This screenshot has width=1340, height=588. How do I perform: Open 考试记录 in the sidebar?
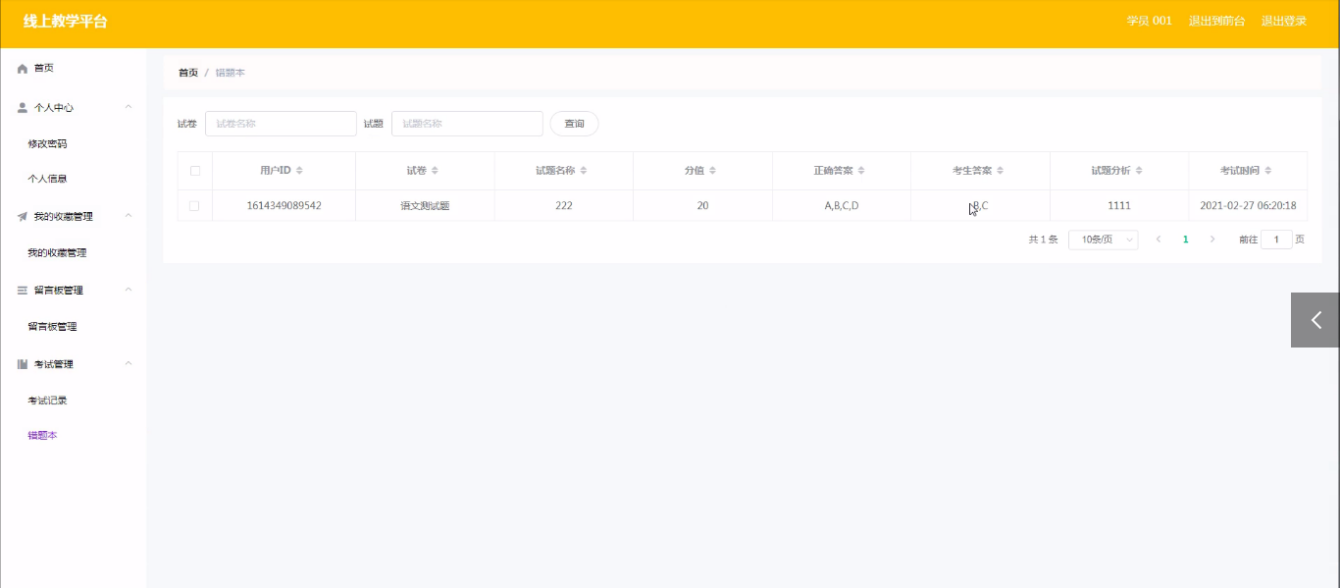pos(47,401)
